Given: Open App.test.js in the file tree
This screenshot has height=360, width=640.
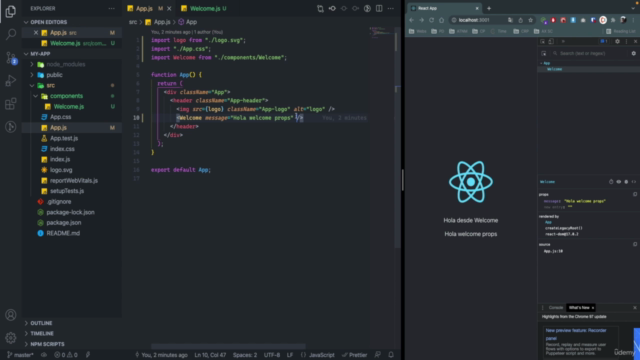Looking at the screenshot, I should [x=64, y=138].
